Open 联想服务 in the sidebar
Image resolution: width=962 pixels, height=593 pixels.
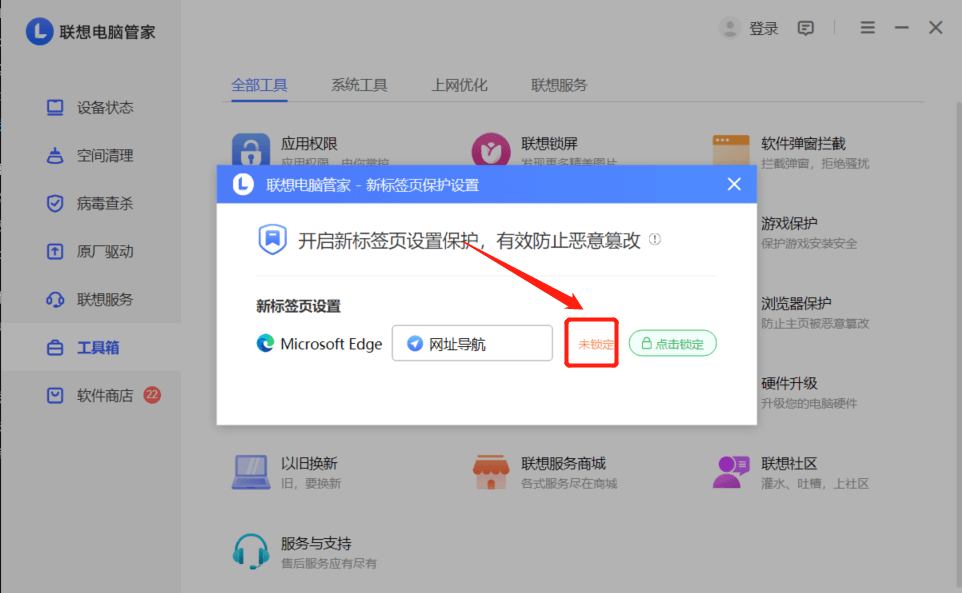(105, 299)
